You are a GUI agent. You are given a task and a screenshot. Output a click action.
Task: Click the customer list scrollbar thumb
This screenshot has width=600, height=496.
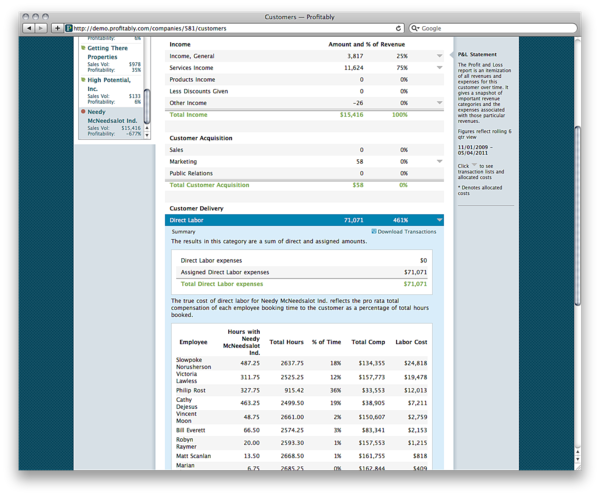(x=147, y=106)
